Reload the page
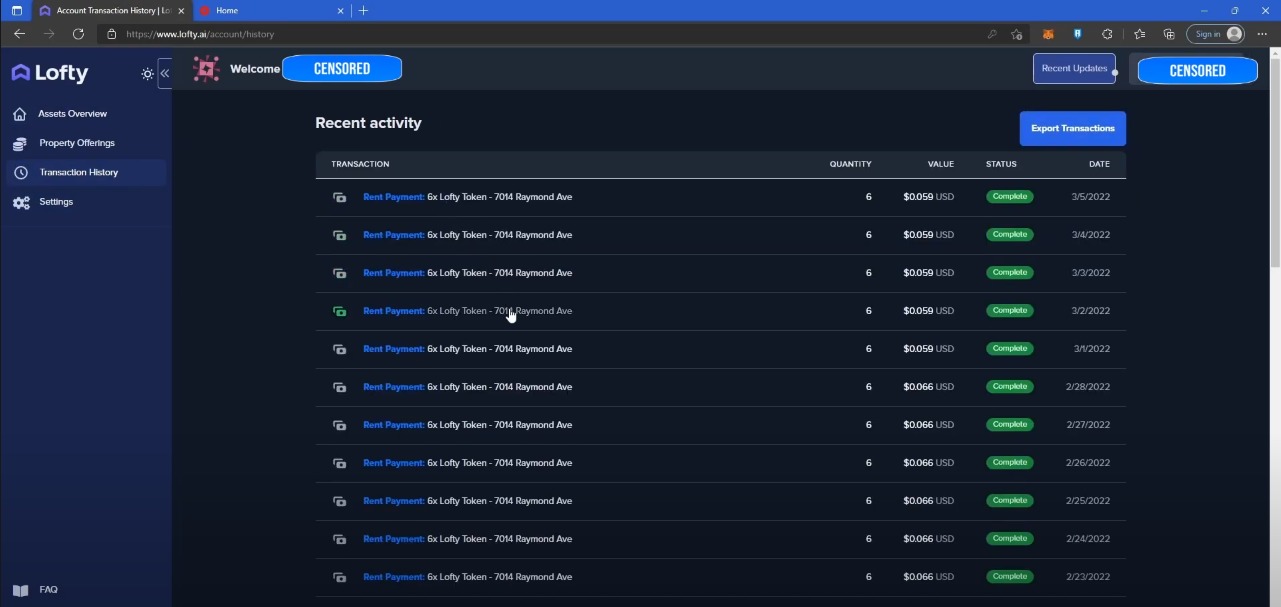Screen dimensions: 1281x607 pyautogui.click(x=78, y=34)
